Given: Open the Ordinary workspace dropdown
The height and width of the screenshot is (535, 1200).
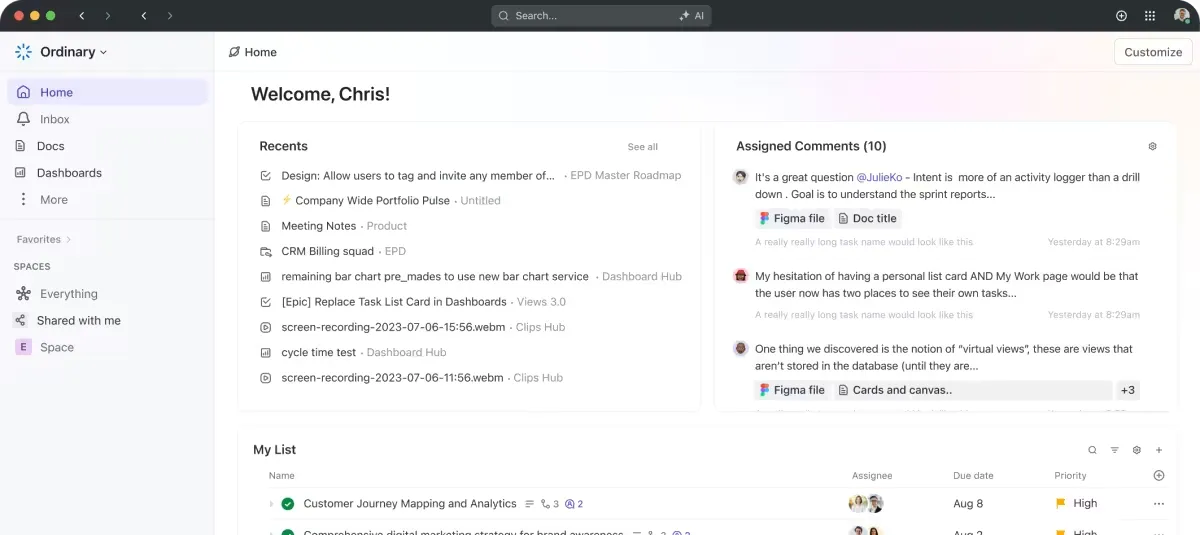Looking at the screenshot, I should tap(74, 52).
